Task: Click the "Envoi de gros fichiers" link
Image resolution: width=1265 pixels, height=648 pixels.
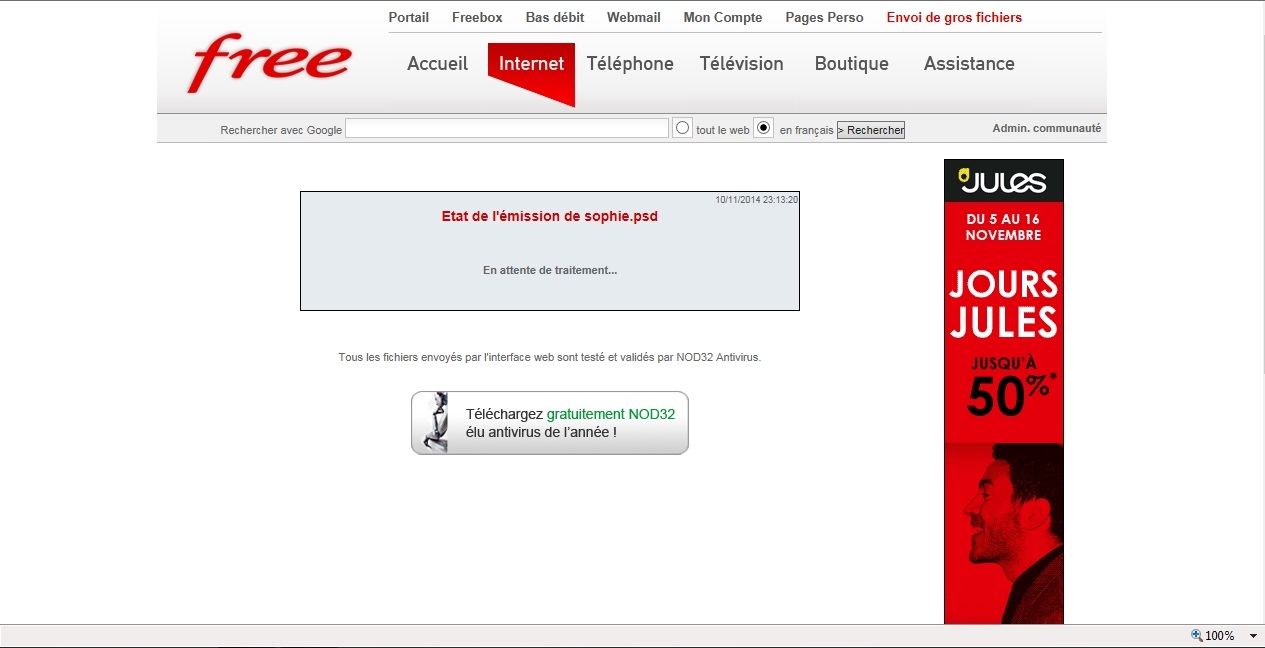Action: (x=954, y=18)
